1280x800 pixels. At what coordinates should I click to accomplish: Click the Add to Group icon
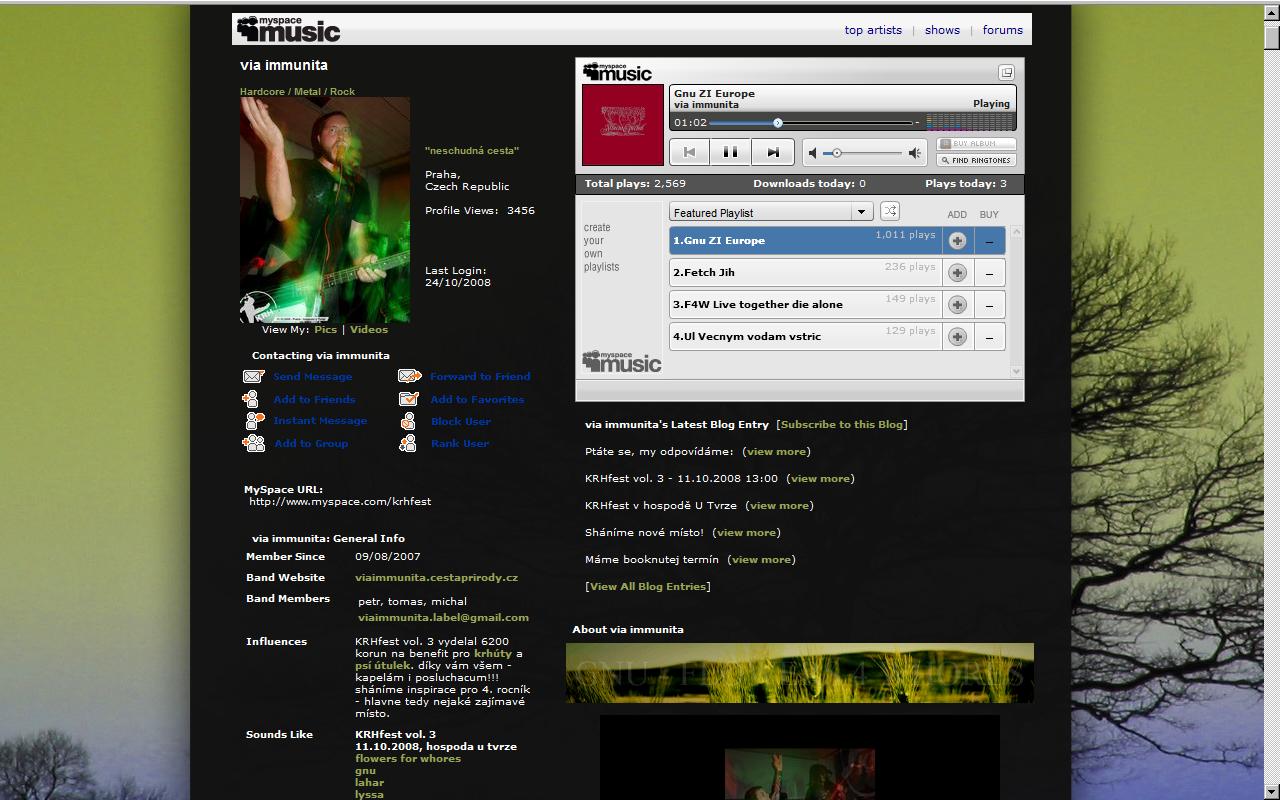tap(254, 443)
